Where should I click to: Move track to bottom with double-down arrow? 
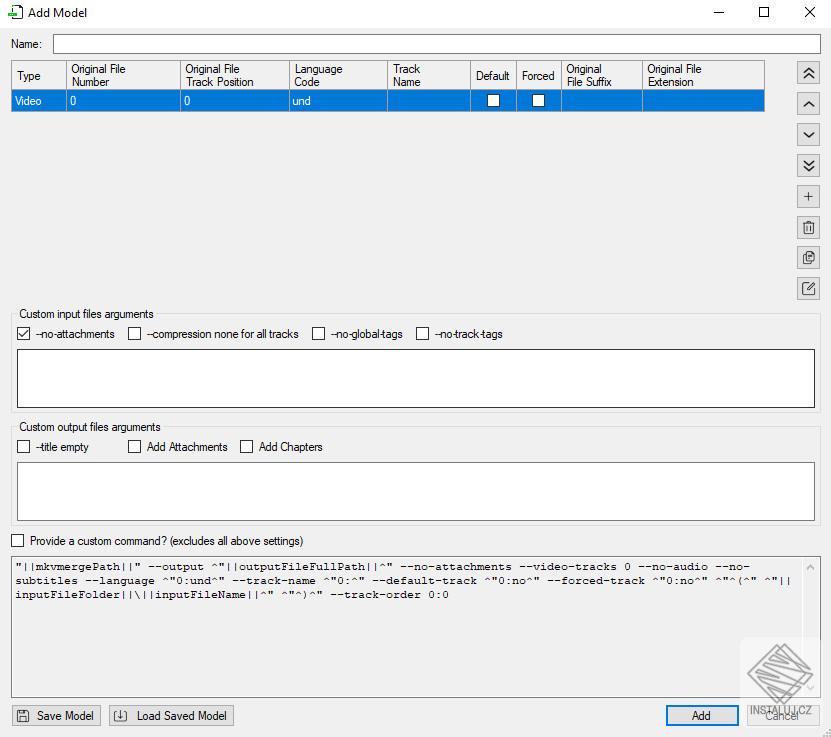click(x=808, y=166)
